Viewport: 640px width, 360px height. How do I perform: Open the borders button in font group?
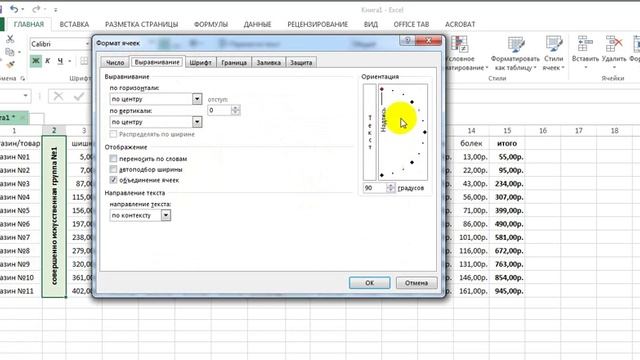click(x=84, y=61)
